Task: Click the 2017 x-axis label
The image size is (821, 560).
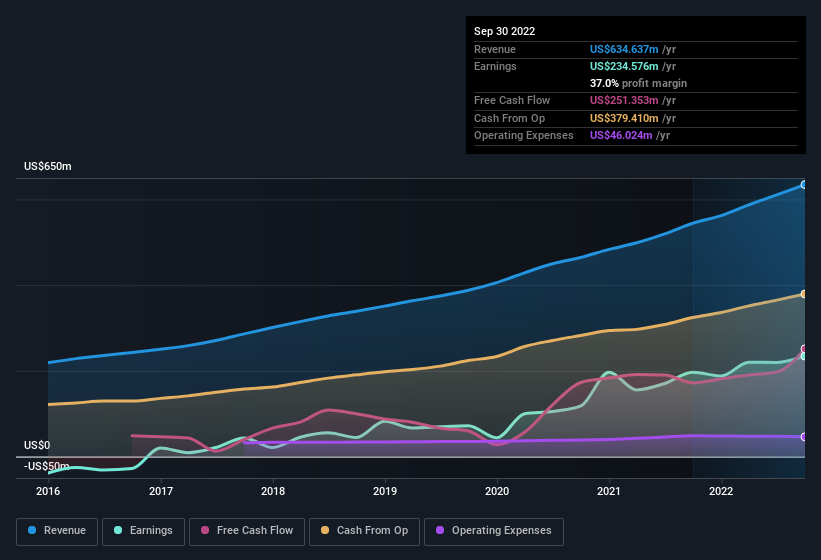Action: [x=161, y=491]
